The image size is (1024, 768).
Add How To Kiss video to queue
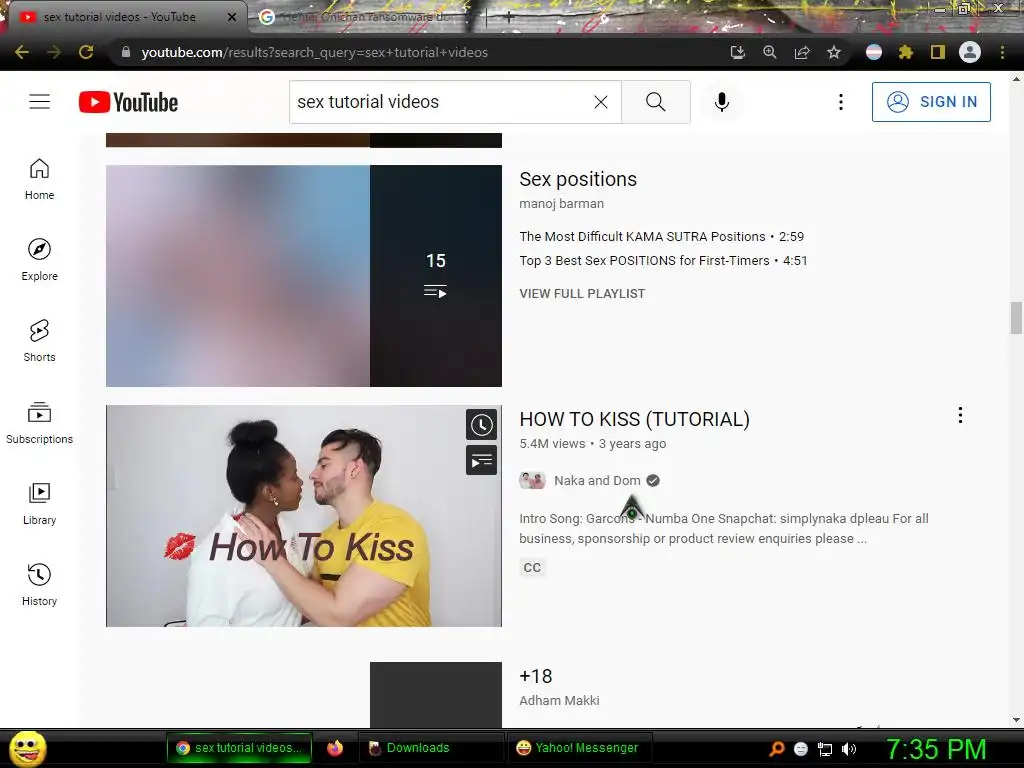click(x=481, y=461)
